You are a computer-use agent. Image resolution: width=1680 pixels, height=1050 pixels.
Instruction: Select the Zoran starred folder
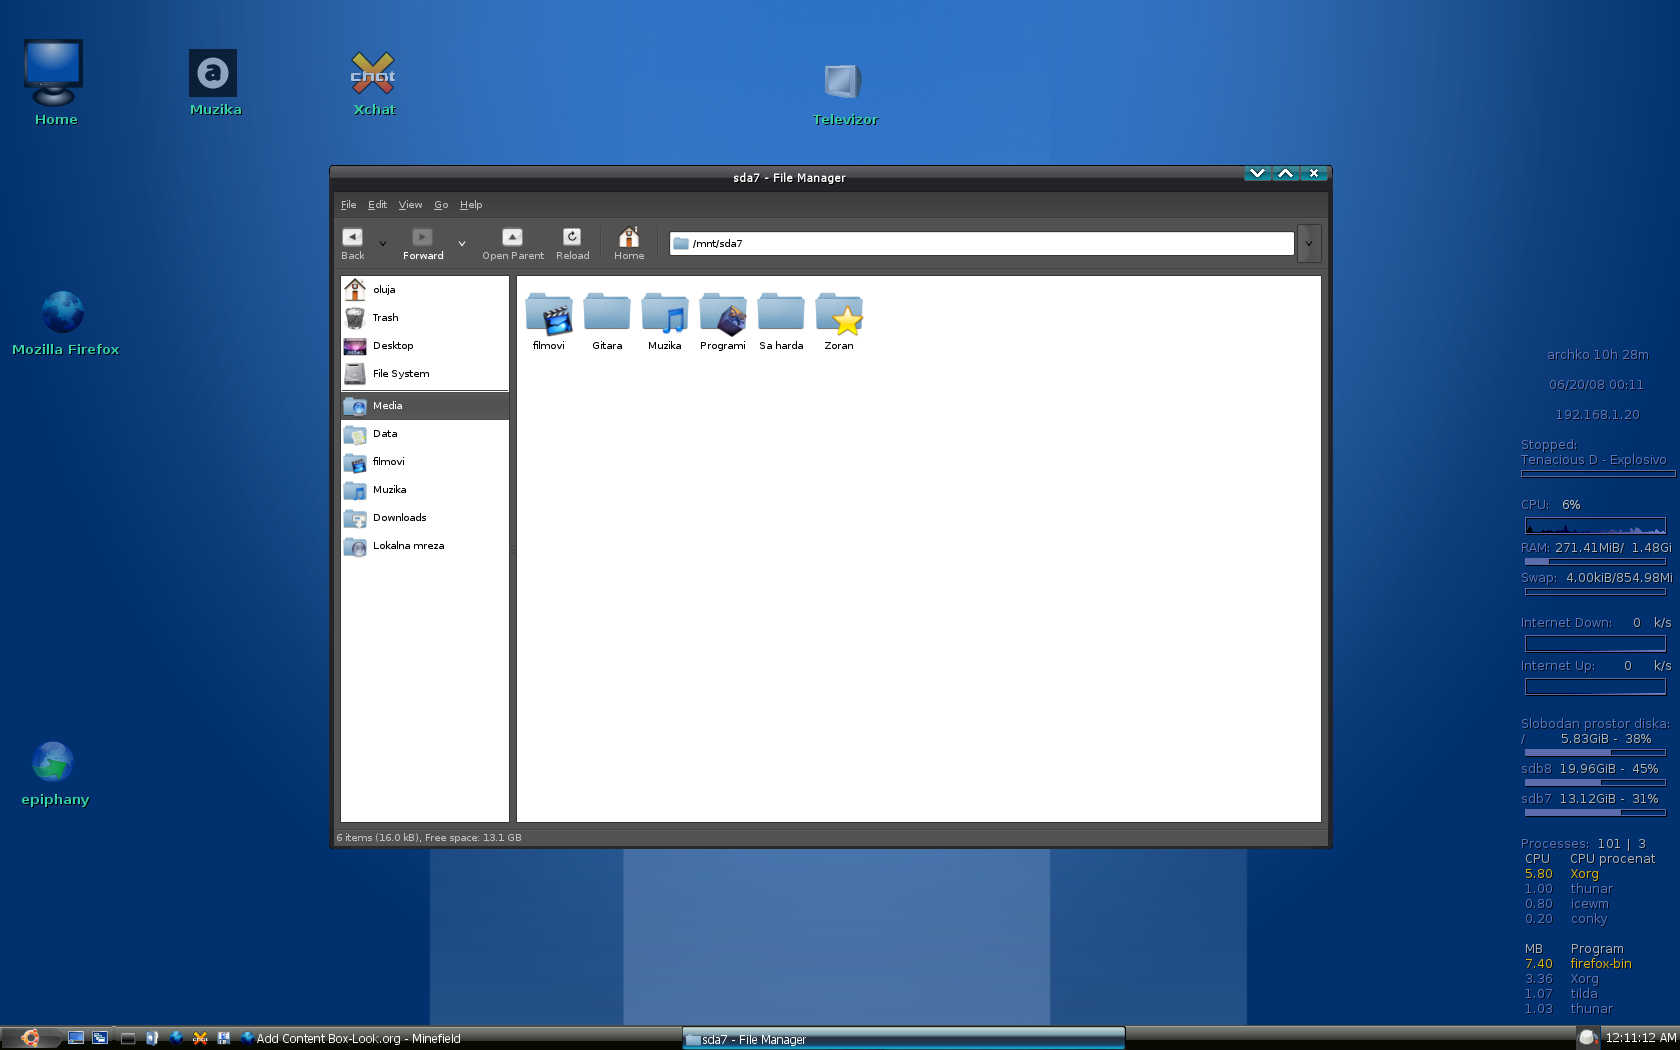[x=839, y=322]
